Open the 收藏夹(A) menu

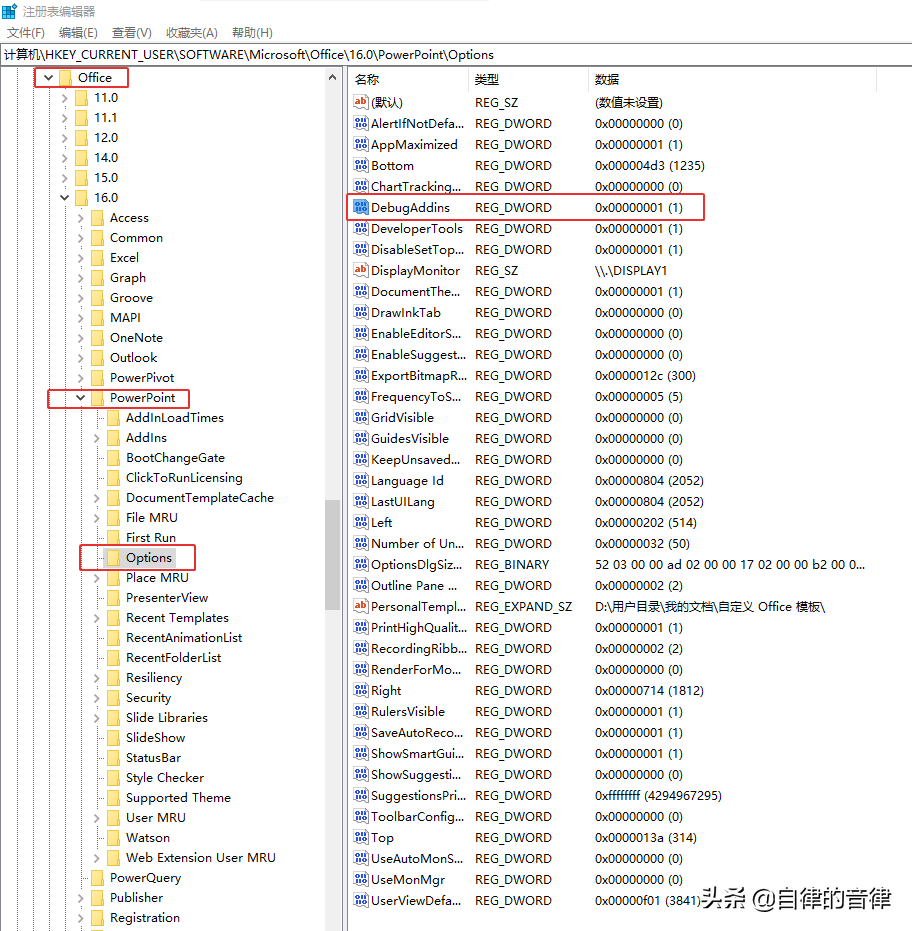pos(192,33)
